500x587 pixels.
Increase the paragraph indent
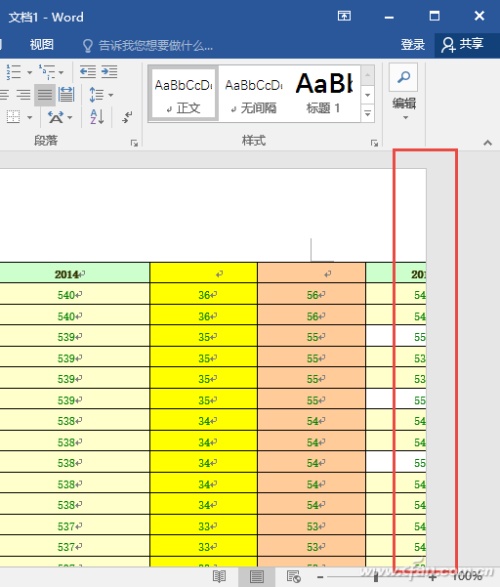(x=109, y=72)
